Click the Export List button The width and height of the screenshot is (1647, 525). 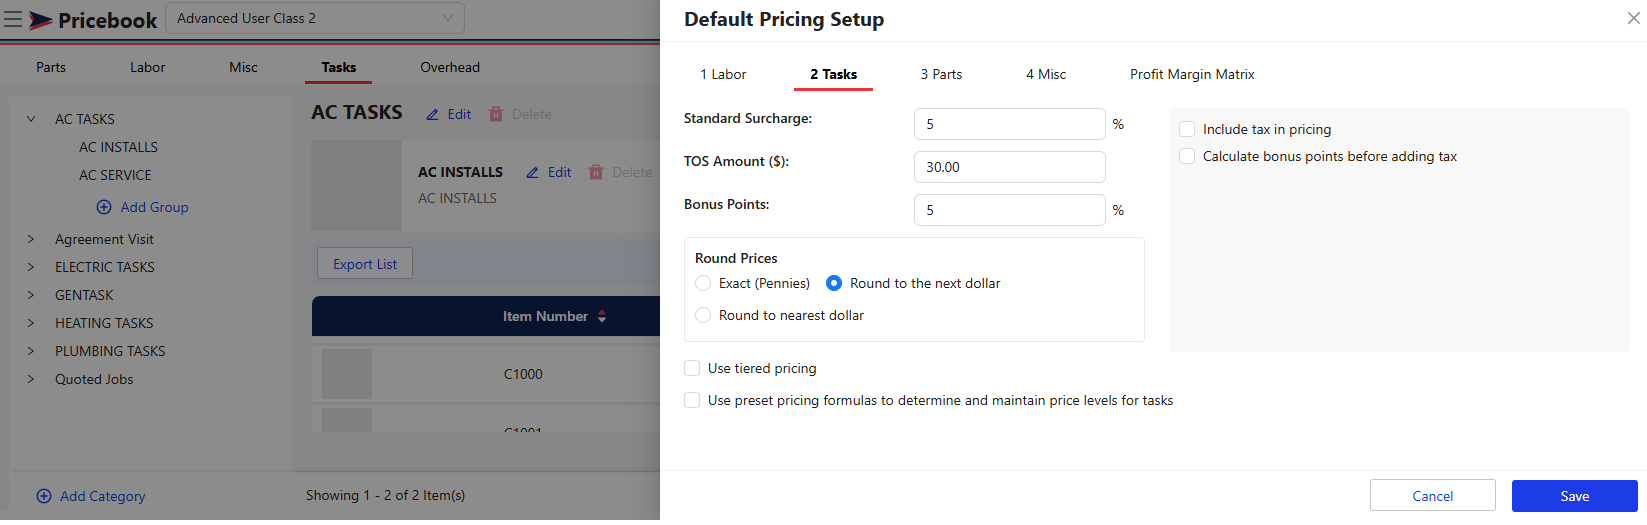point(365,264)
